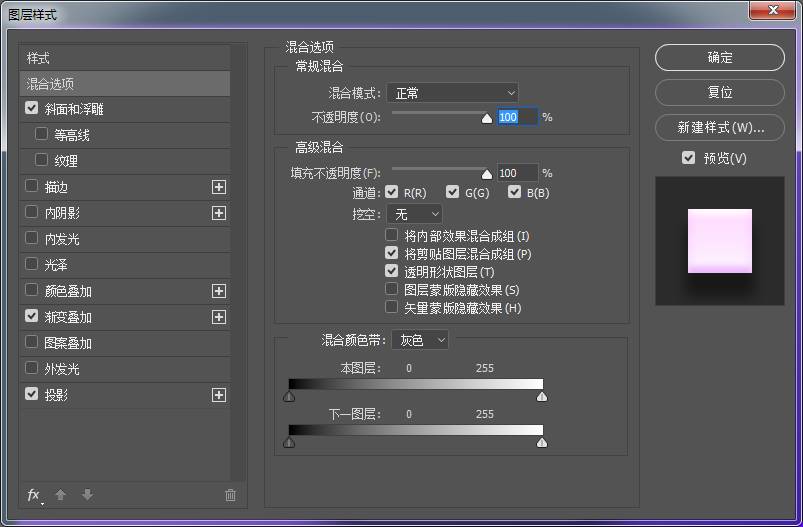The image size is (803, 527).
Task: Enable the 光泽 effect checkbox
Action: click(32, 264)
